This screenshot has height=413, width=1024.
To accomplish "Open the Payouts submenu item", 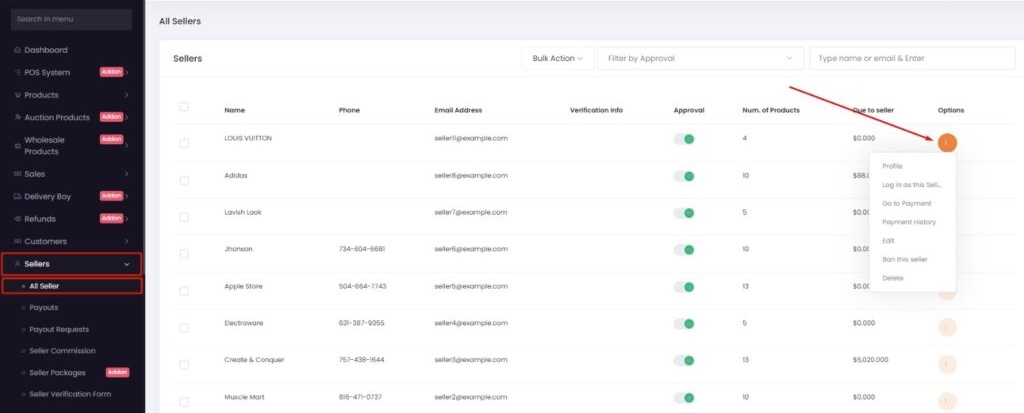I will pos(44,308).
